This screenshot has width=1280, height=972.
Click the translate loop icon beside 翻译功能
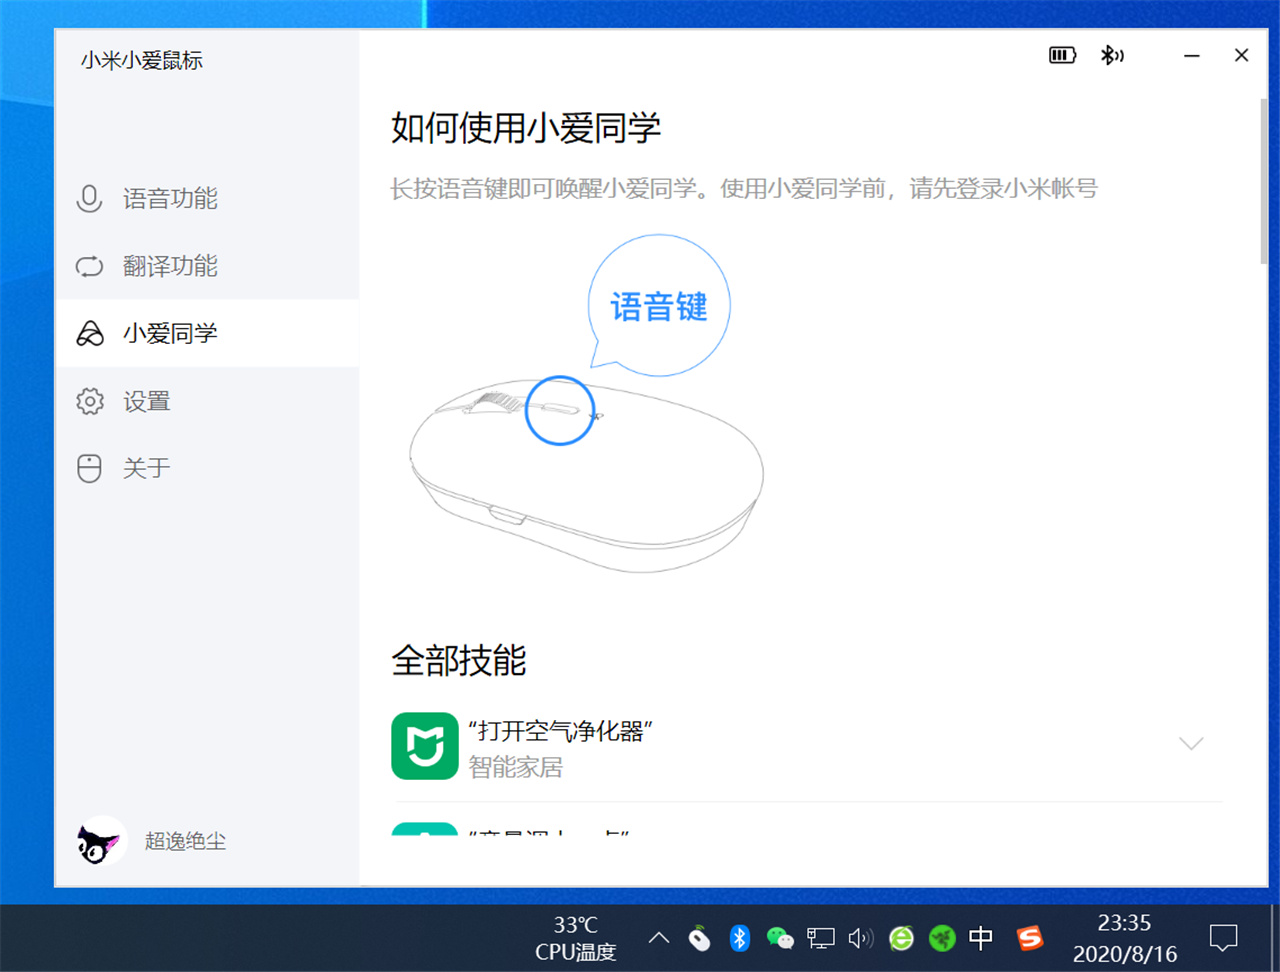pyautogui.click(x=89, y=266)
